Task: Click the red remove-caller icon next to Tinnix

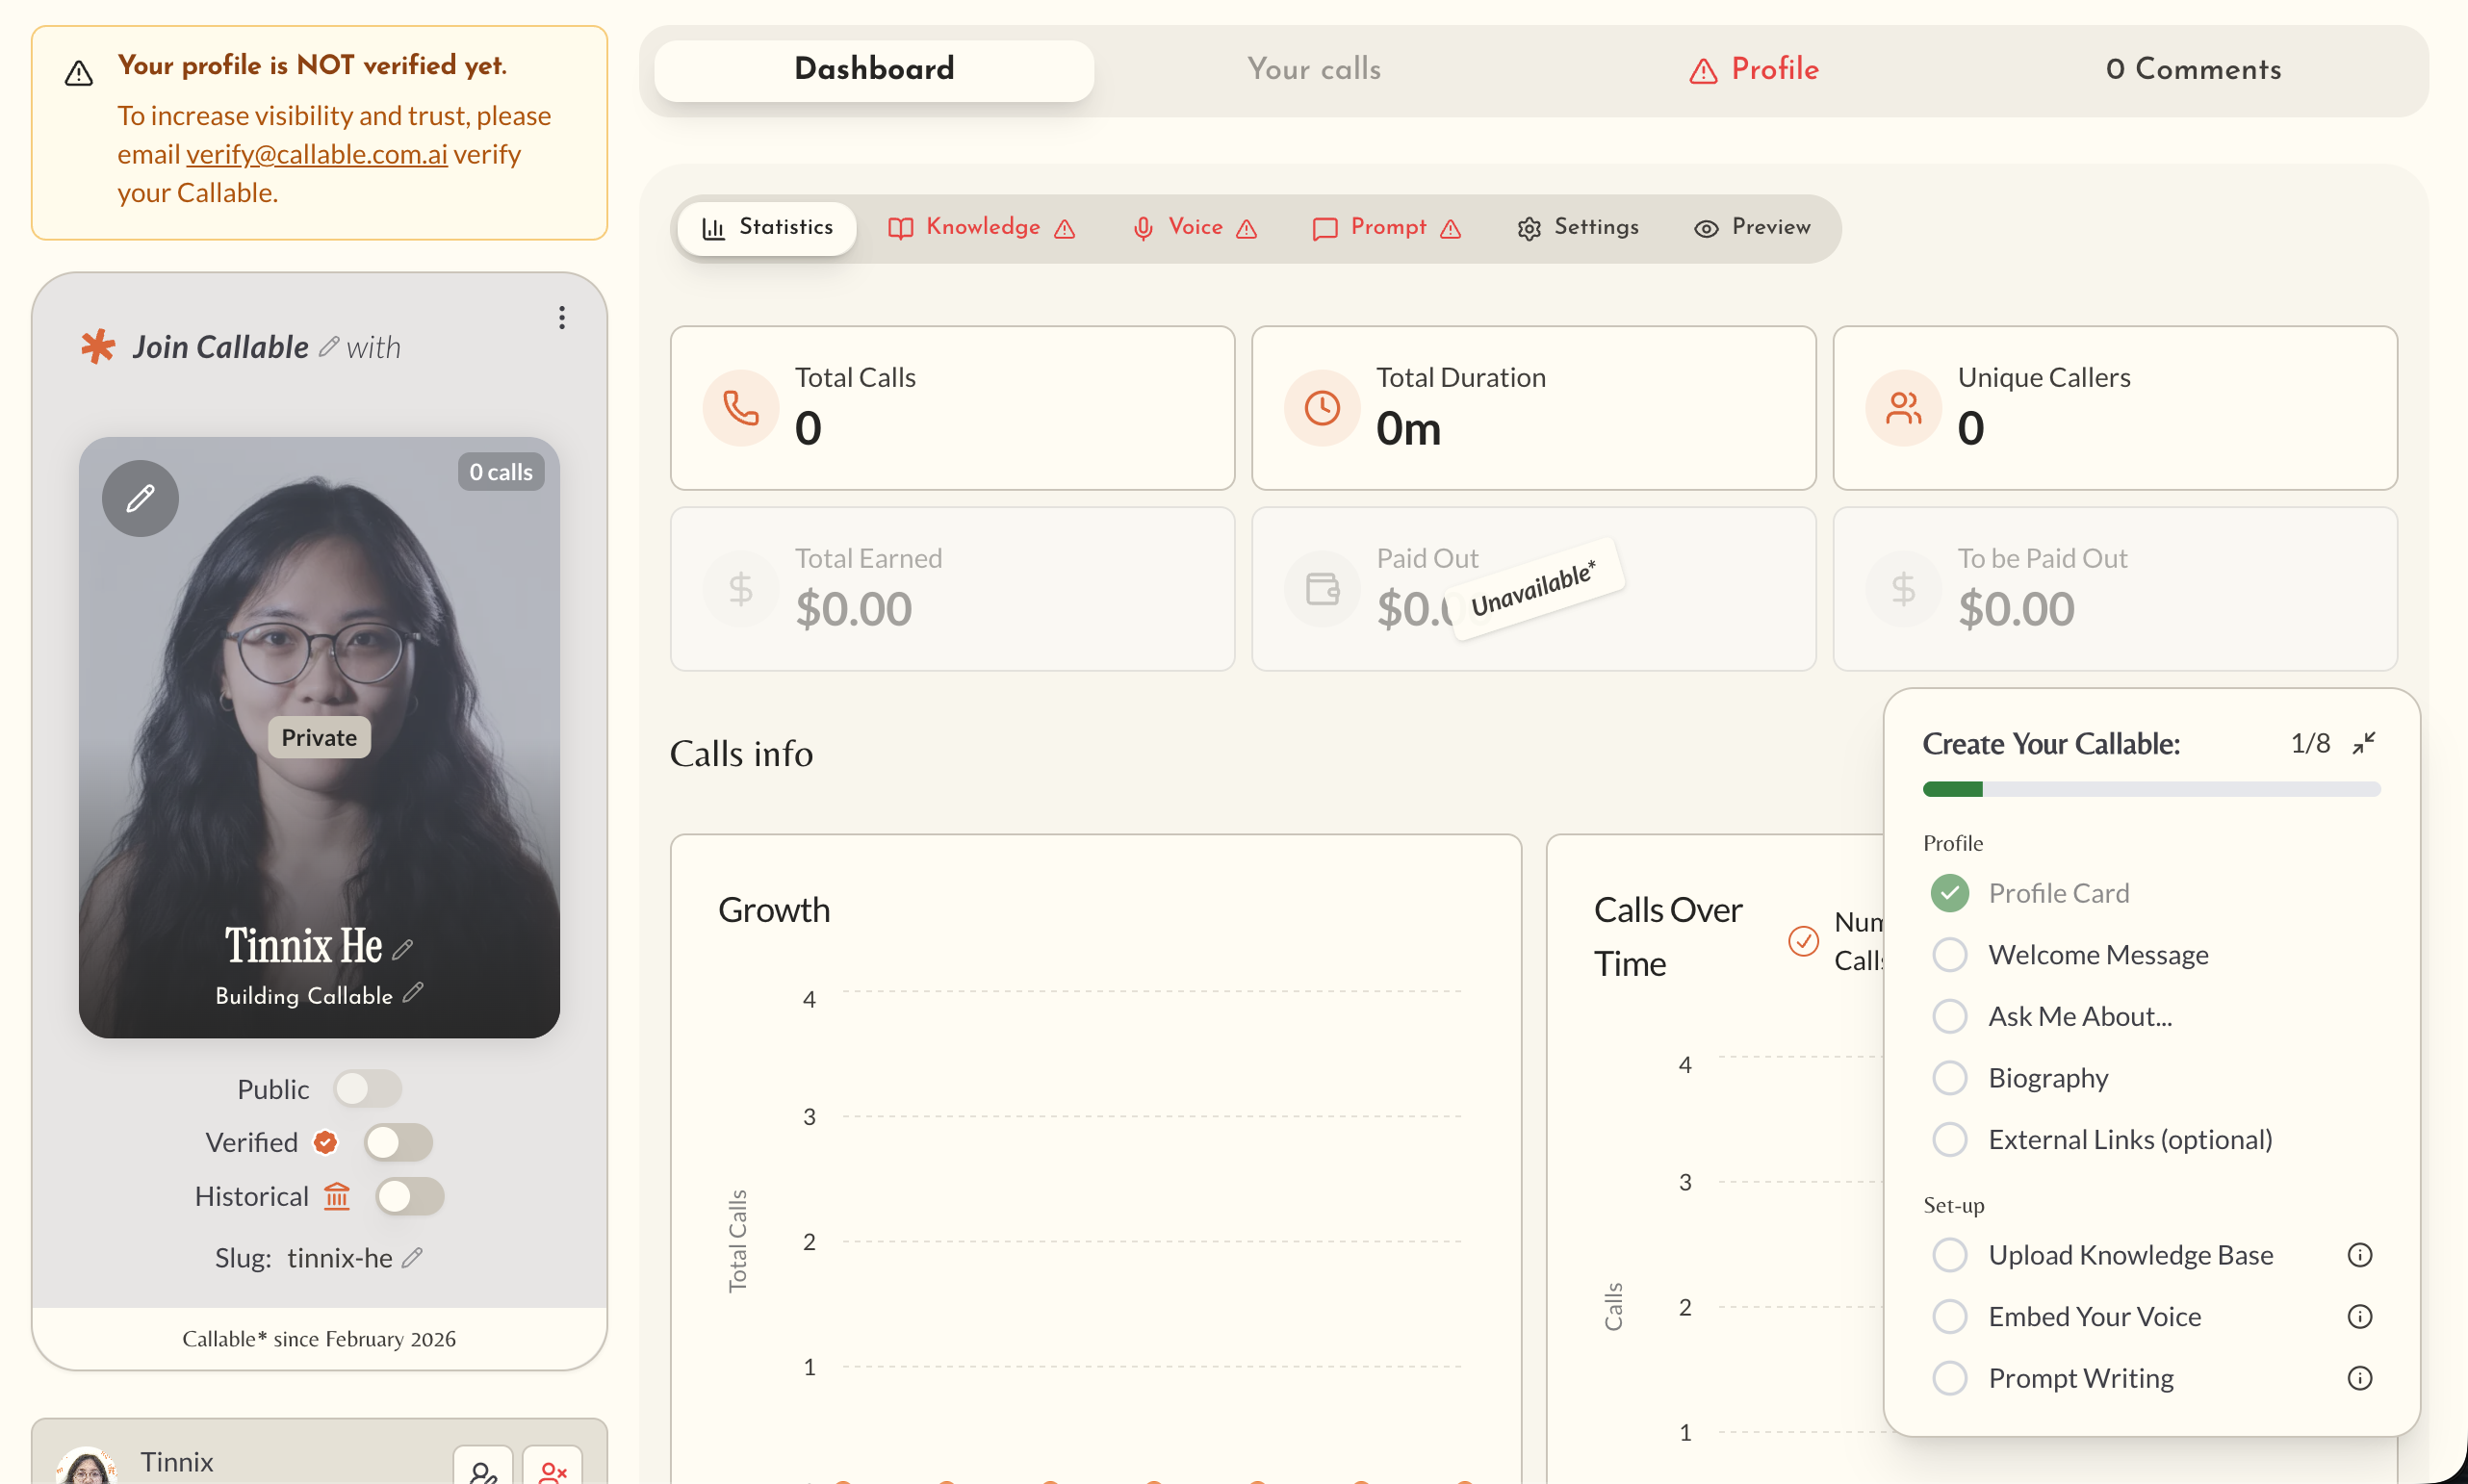Action: tap(552, 1470)
